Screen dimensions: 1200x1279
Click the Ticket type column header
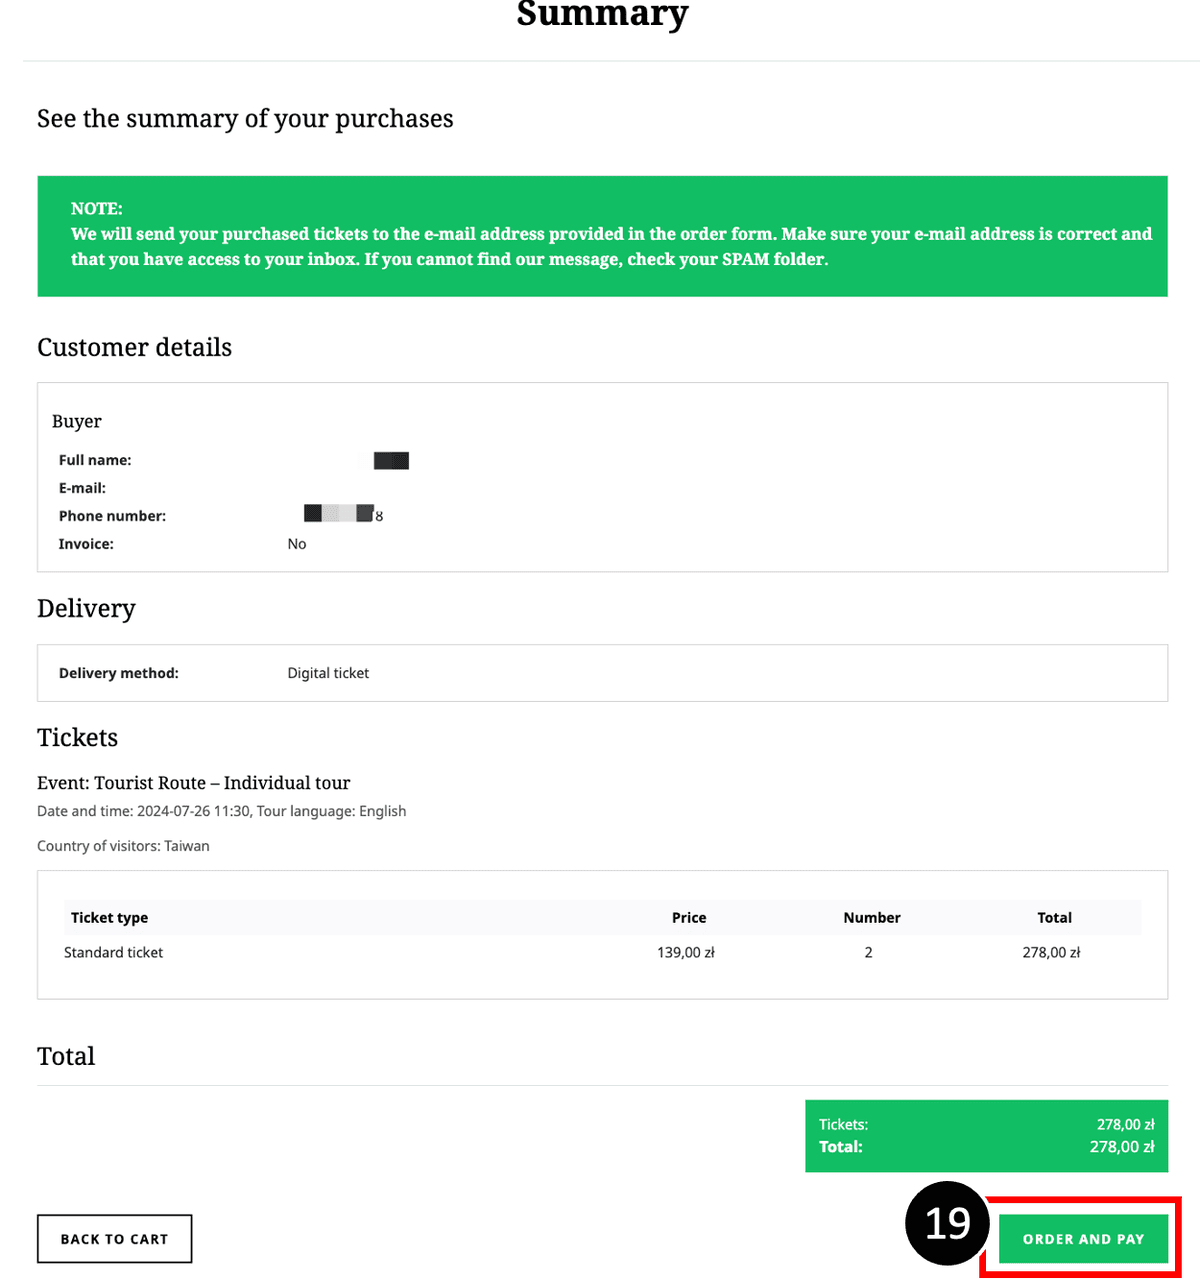(109, 917)
